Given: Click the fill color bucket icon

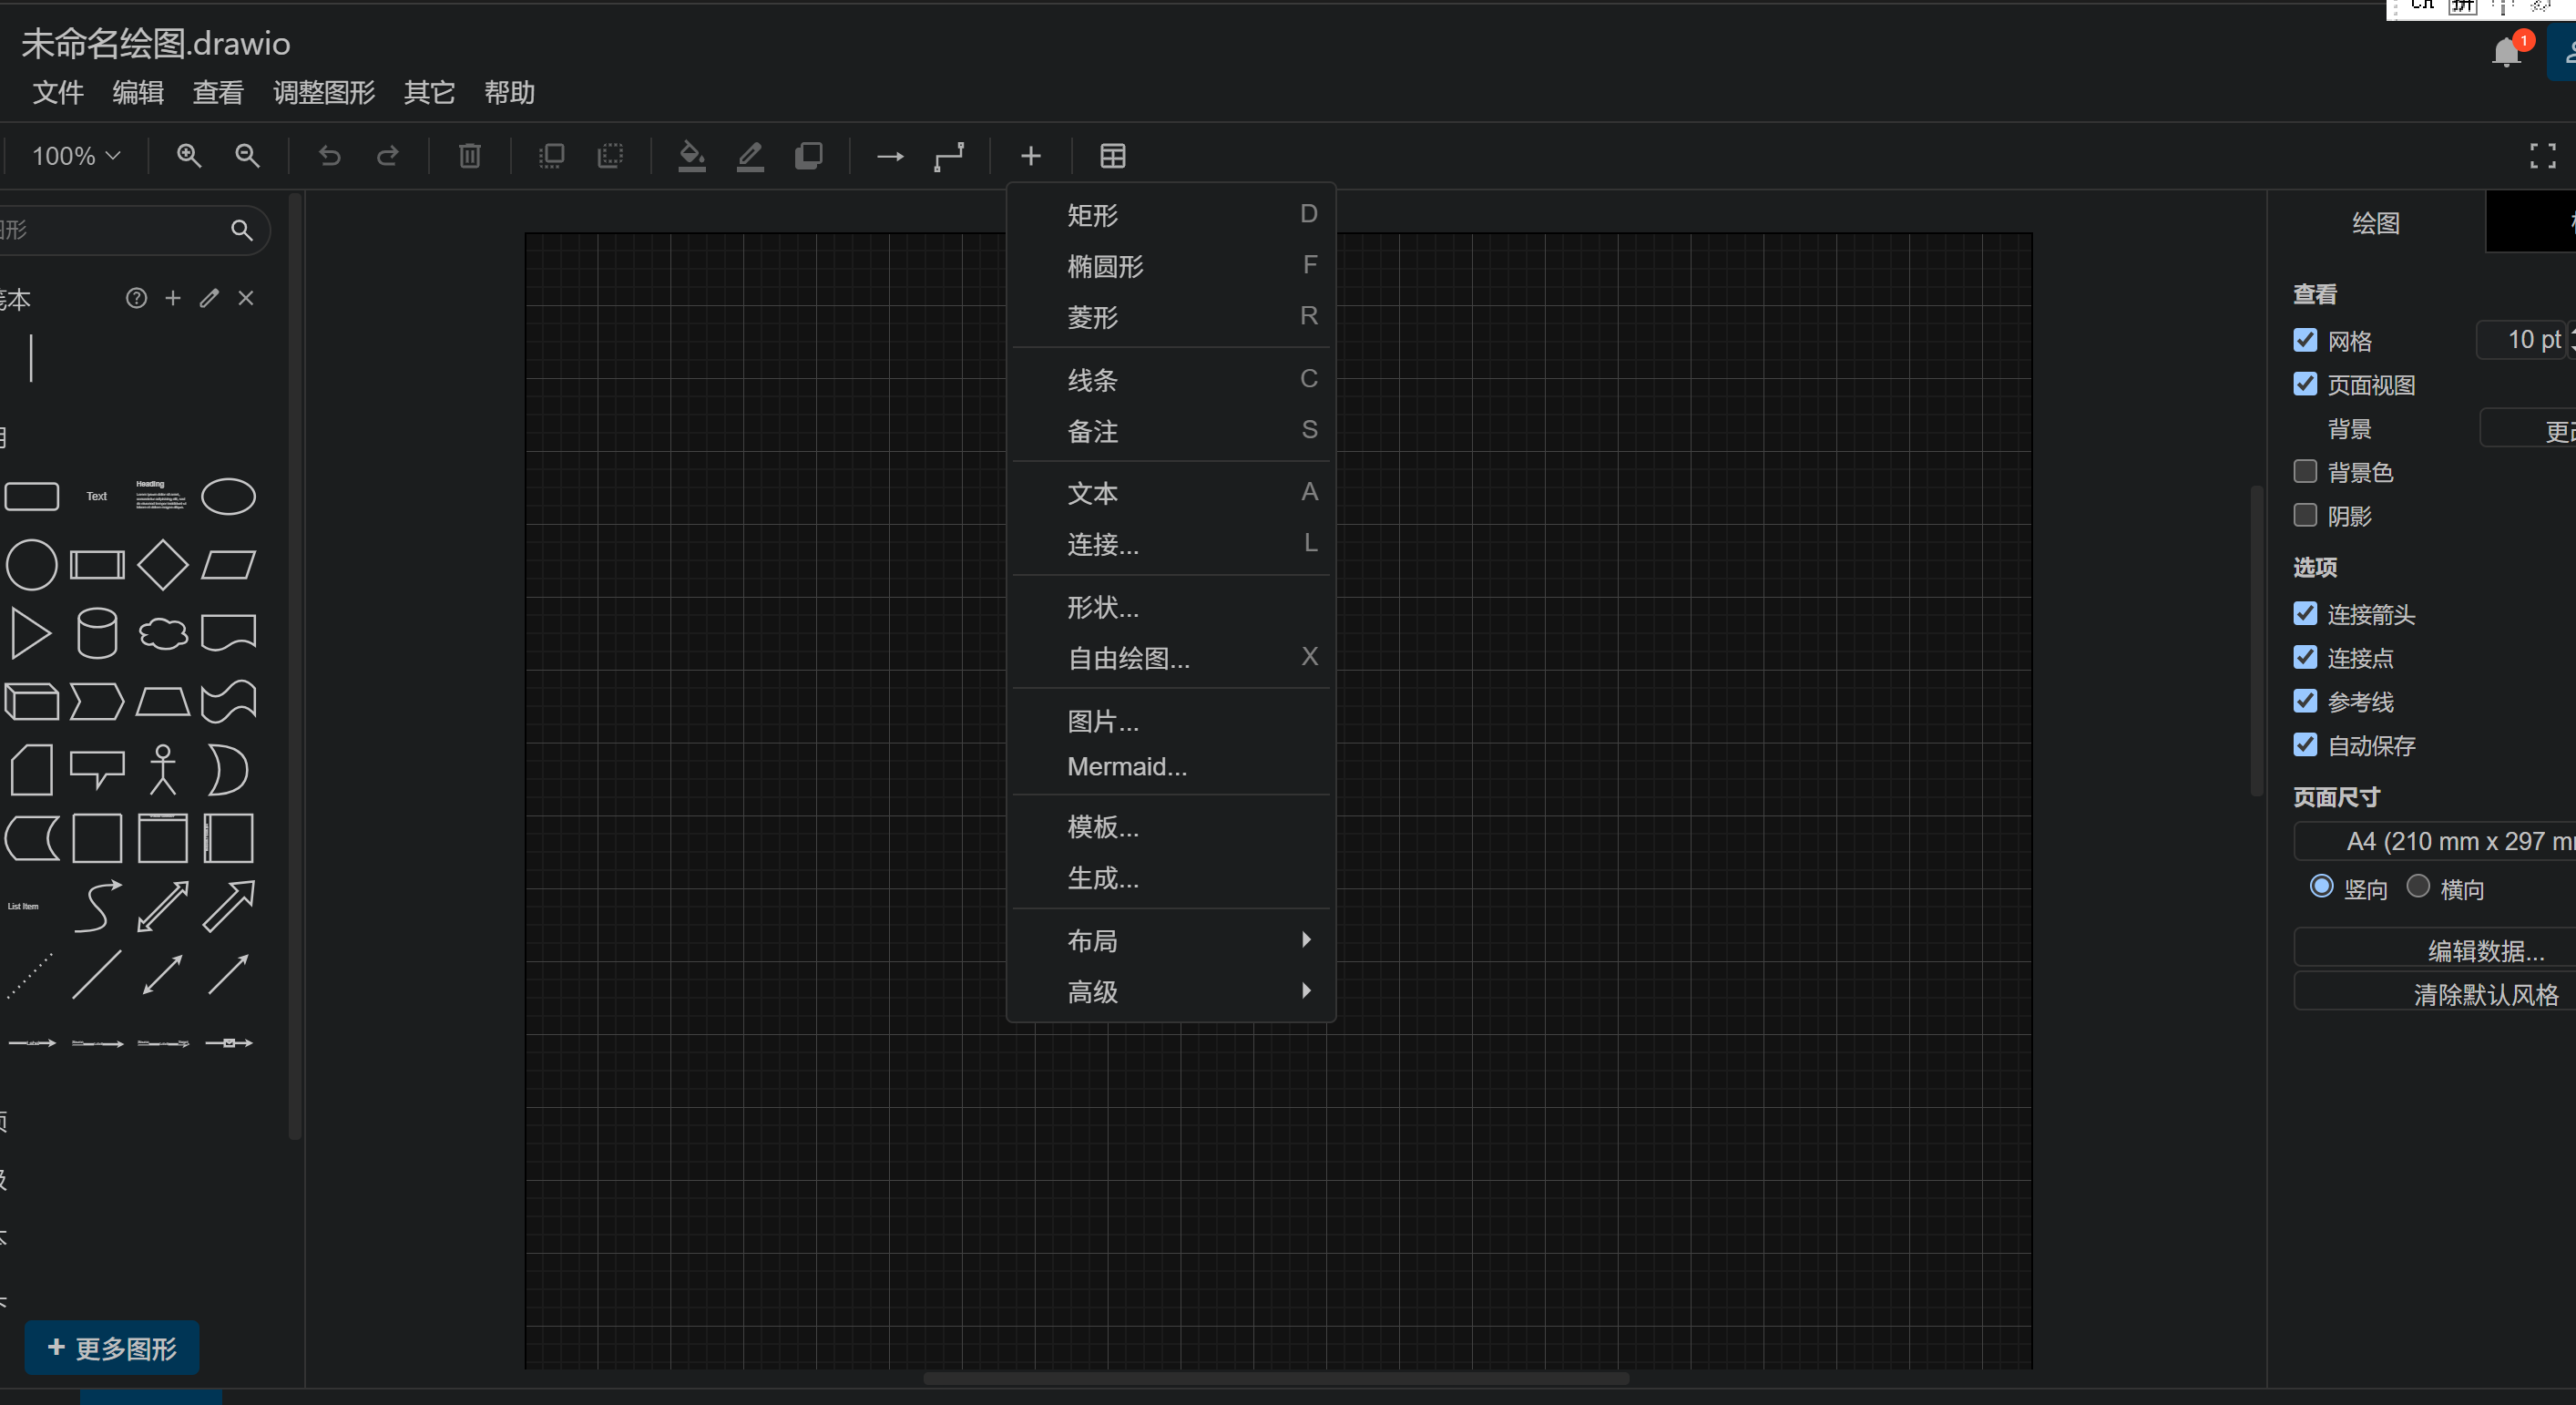Looking at the screenshot, I should point(691,156).
